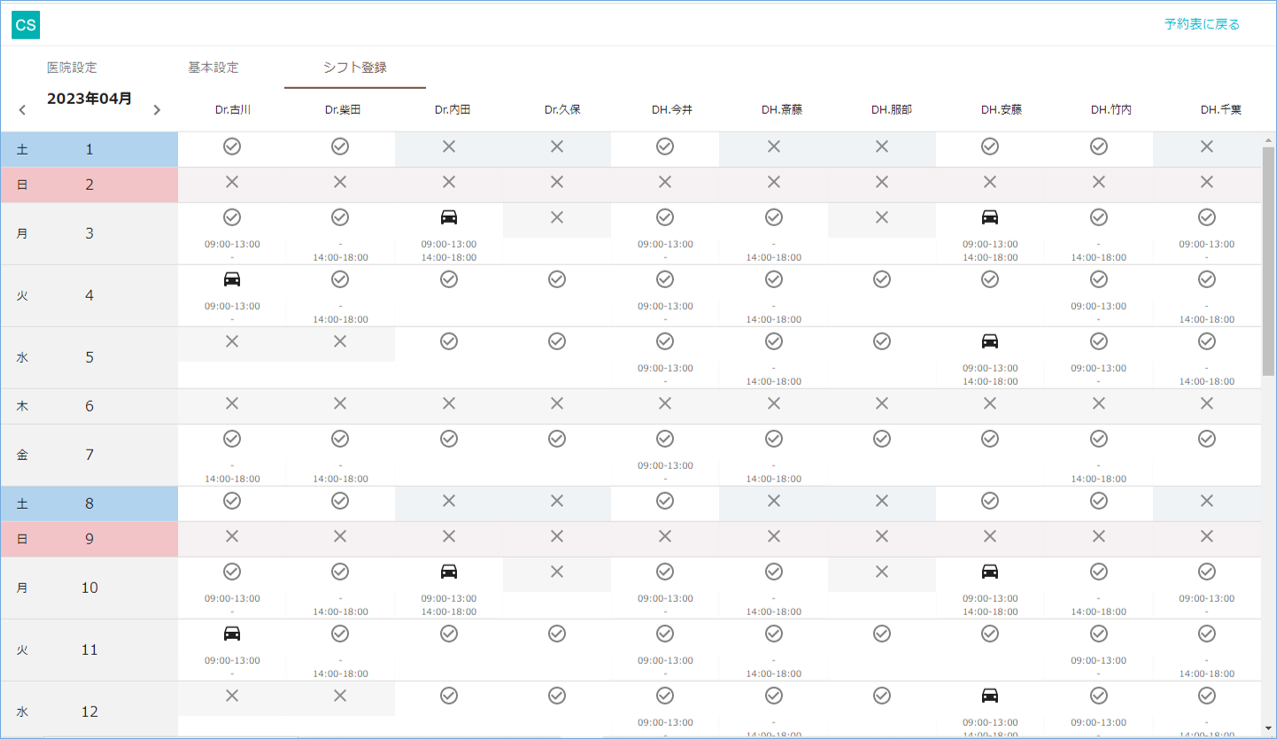This screenshot has width=1277, height=739.
Task: Click car icon for Dr.内田 on April 3
Action: point(449,218)
